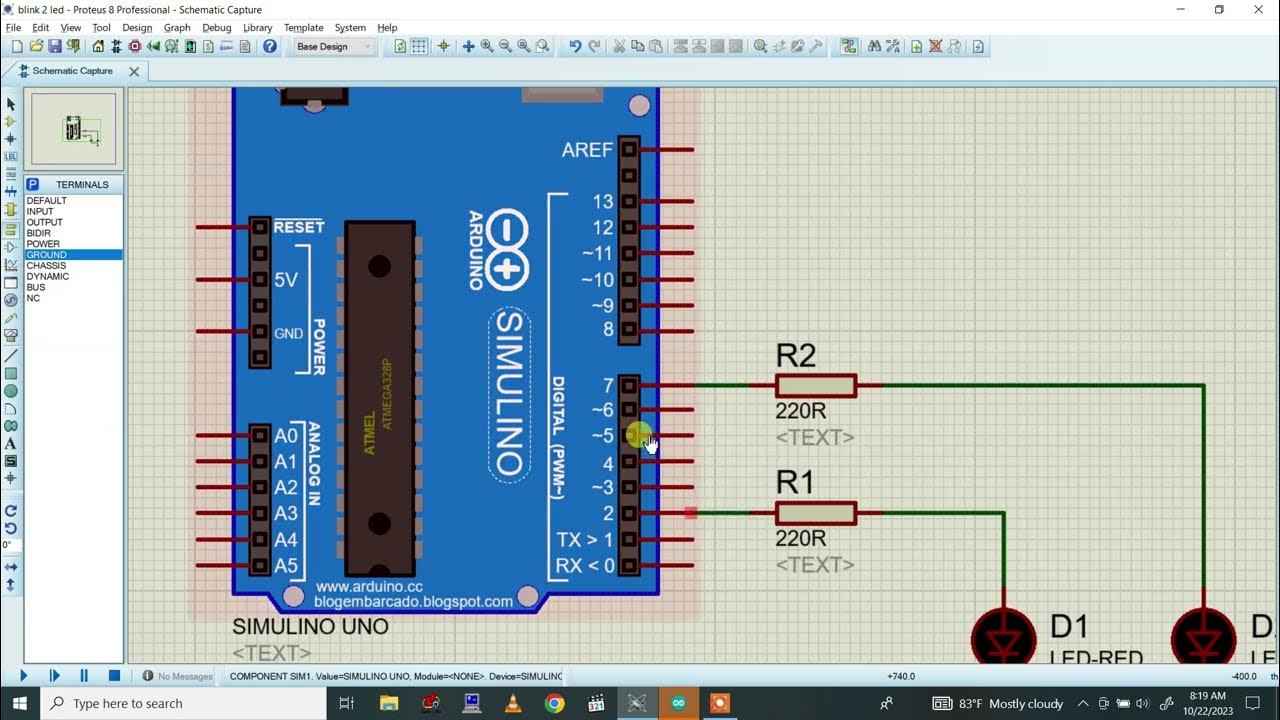Search and tag with the binoculars icon
Image resolution: width=1280 pixels, height=720 pixels.
coord(874,46)
